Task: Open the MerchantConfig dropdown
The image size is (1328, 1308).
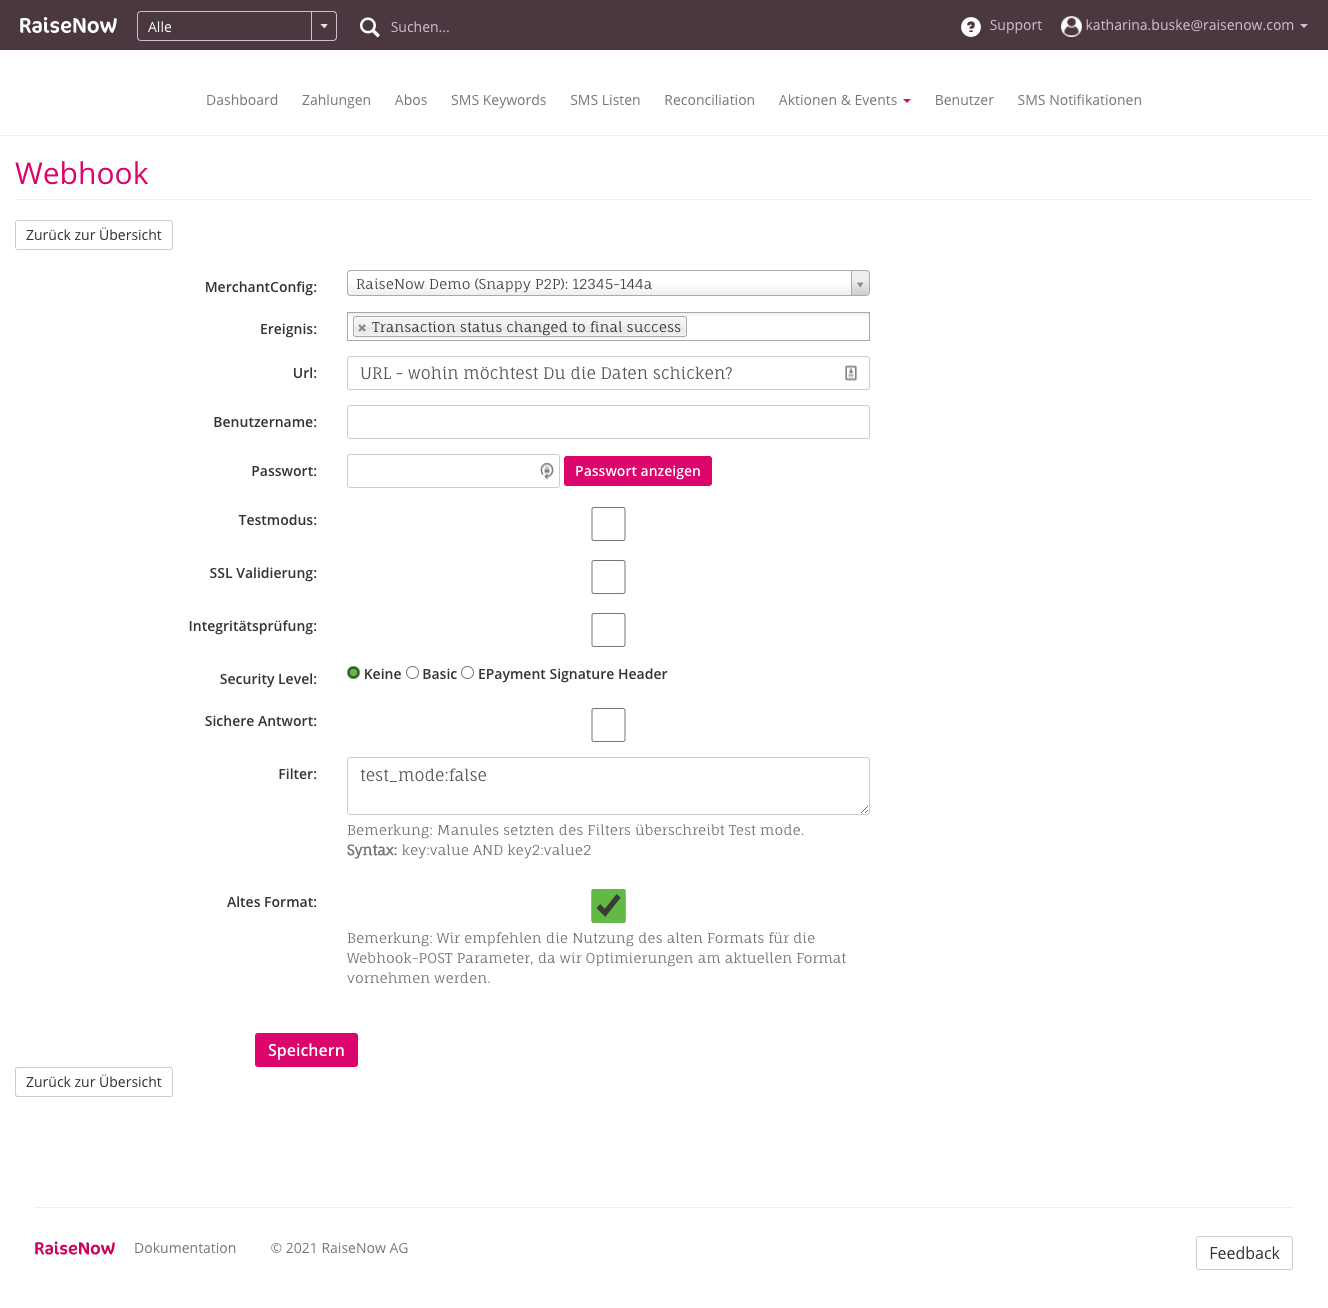Action: 608,284
